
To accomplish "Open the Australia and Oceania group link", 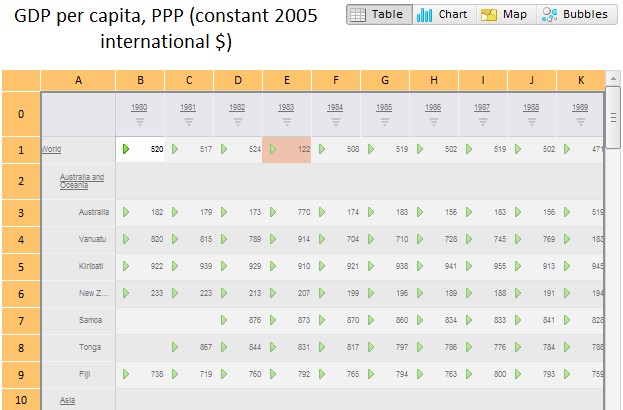I will tap(81, 181).
